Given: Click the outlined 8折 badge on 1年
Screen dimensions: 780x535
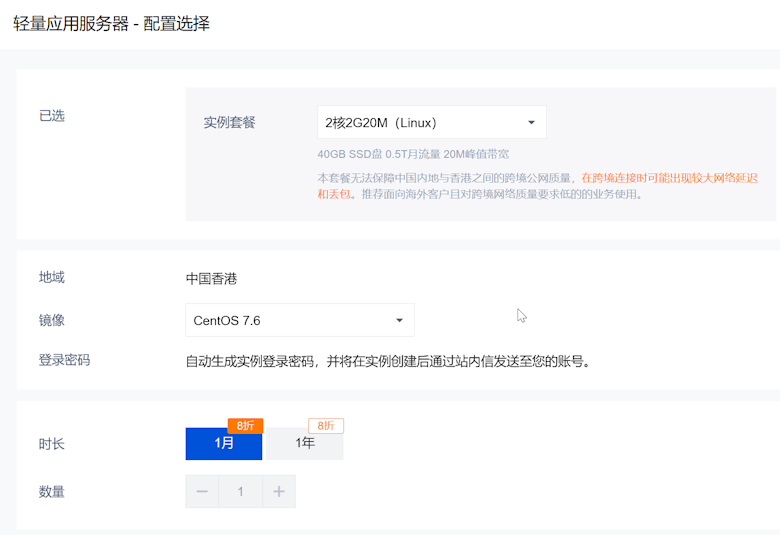Looking at the screenshot, I should pyautogui.click(x=326, y=426).
